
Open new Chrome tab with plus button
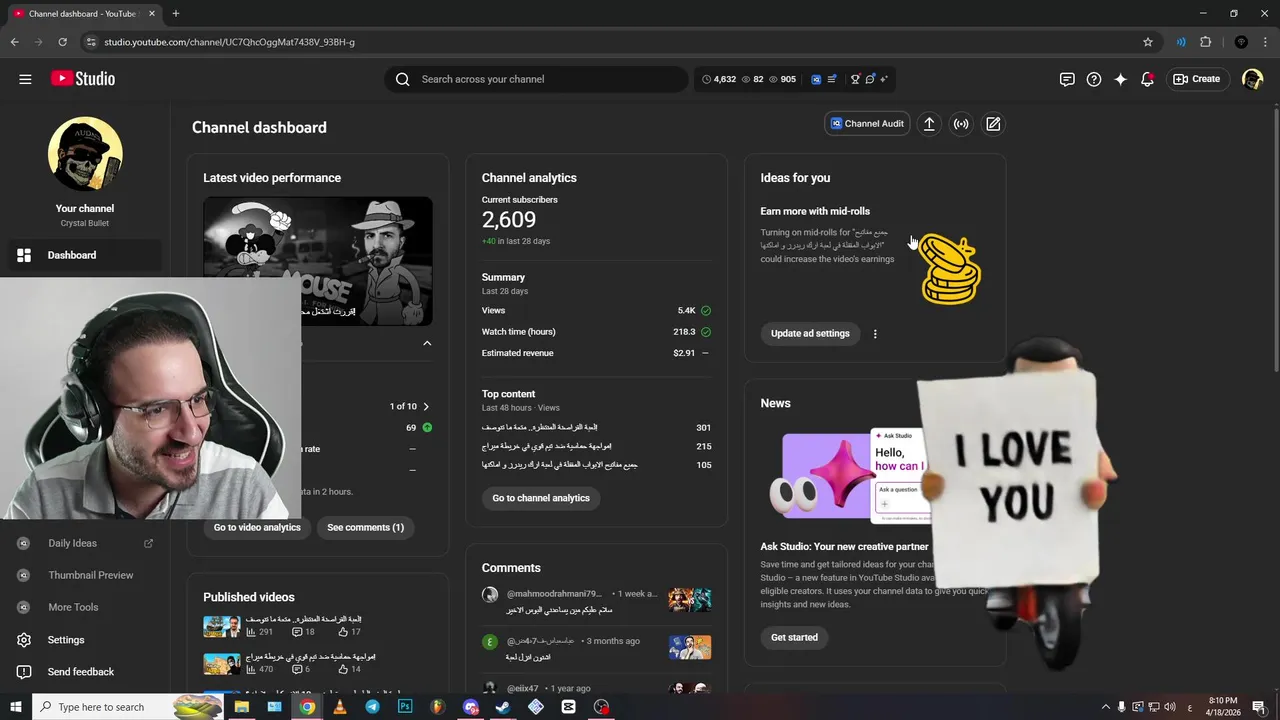pos(176,14)
